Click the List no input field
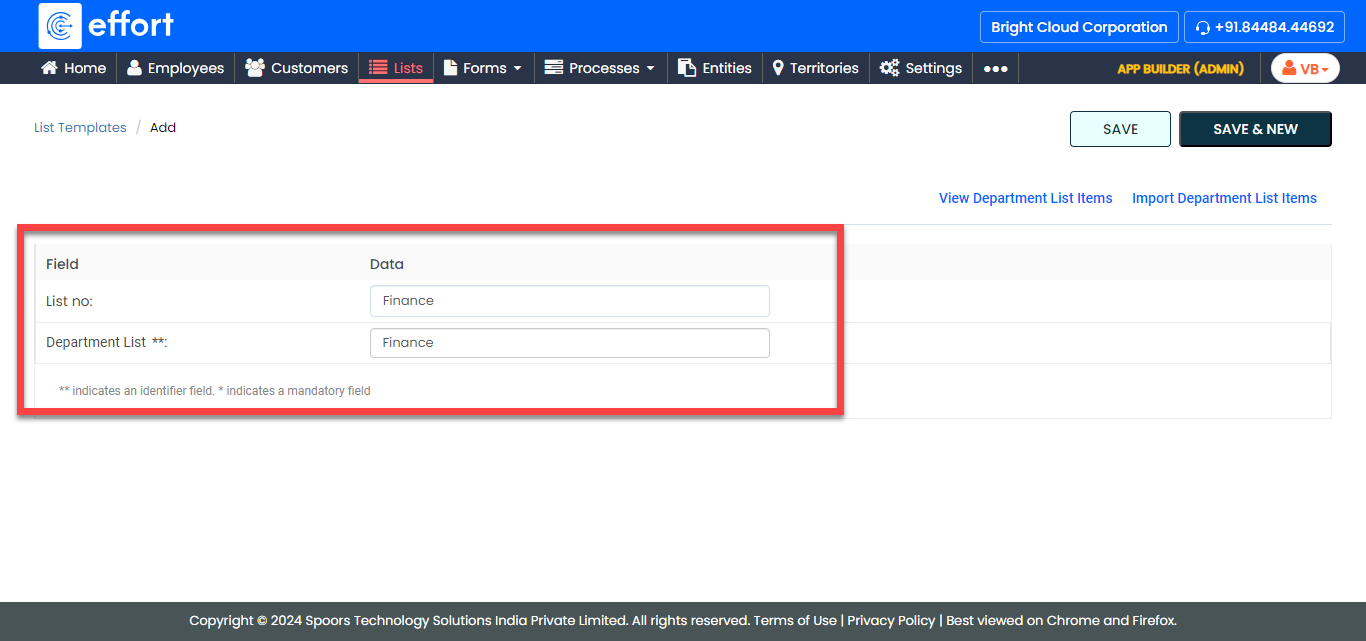1366x641 pixels. point(569,301)
